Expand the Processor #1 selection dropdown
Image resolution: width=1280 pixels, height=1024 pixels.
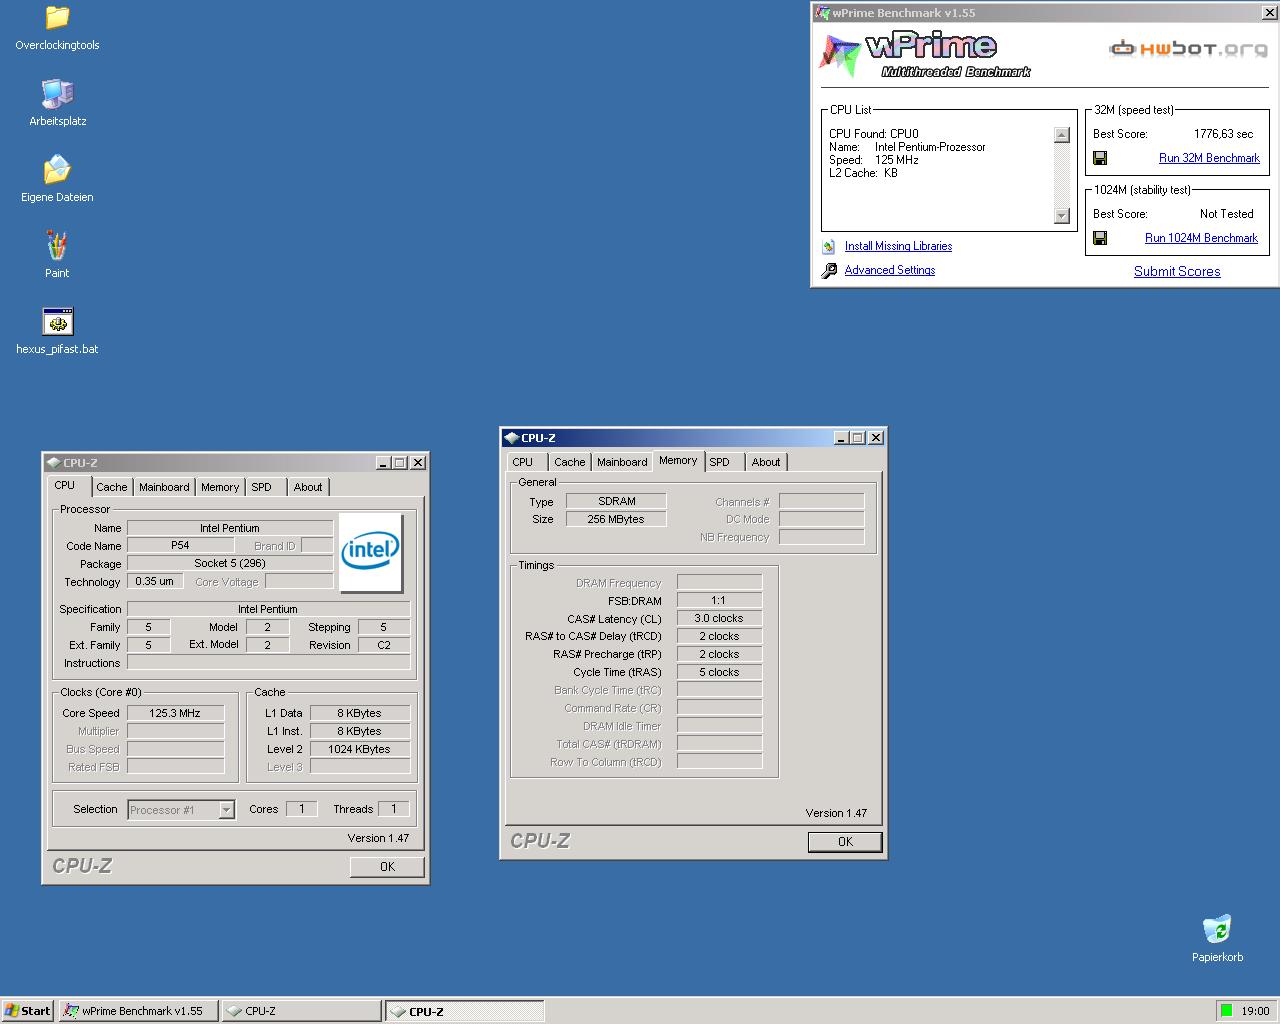pos(226,810)
